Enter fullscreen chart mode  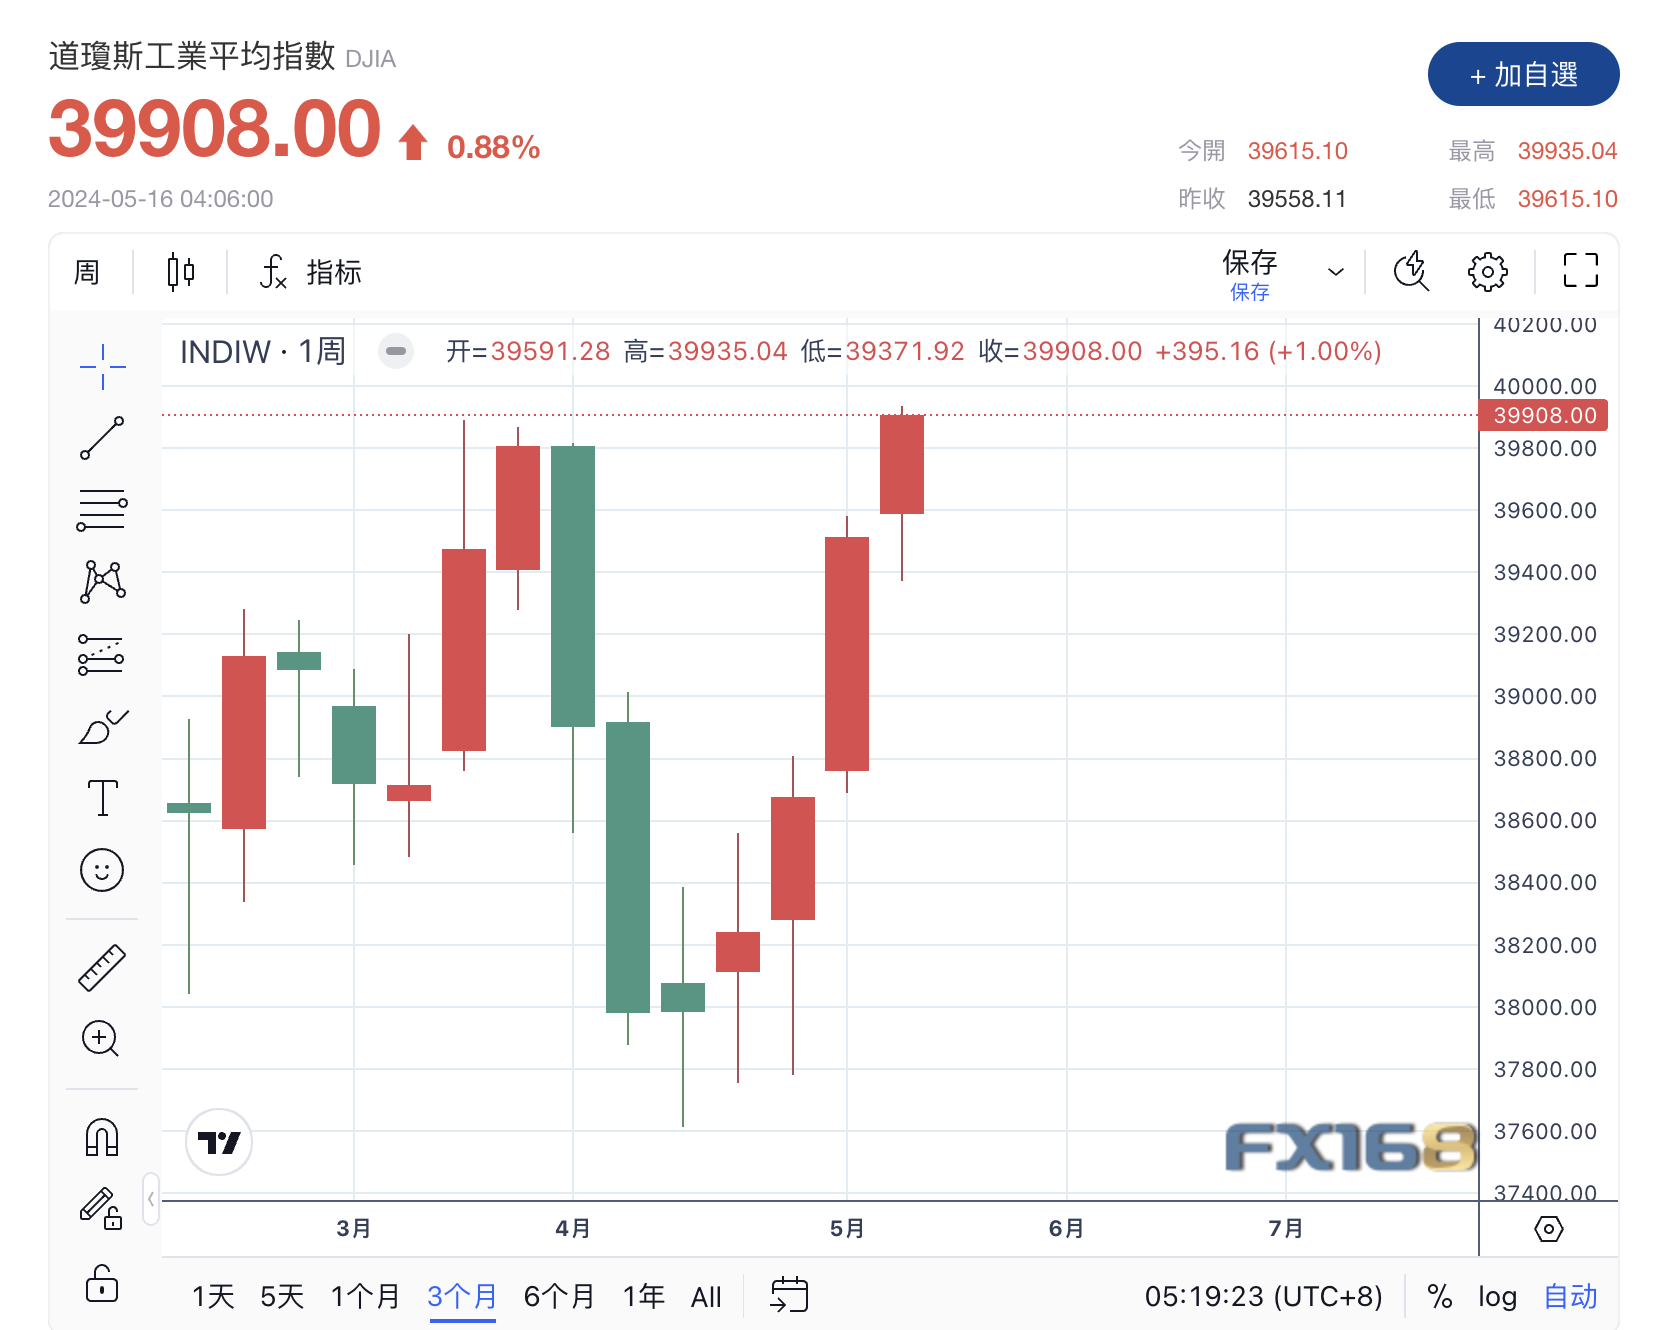coord(1580,270)
